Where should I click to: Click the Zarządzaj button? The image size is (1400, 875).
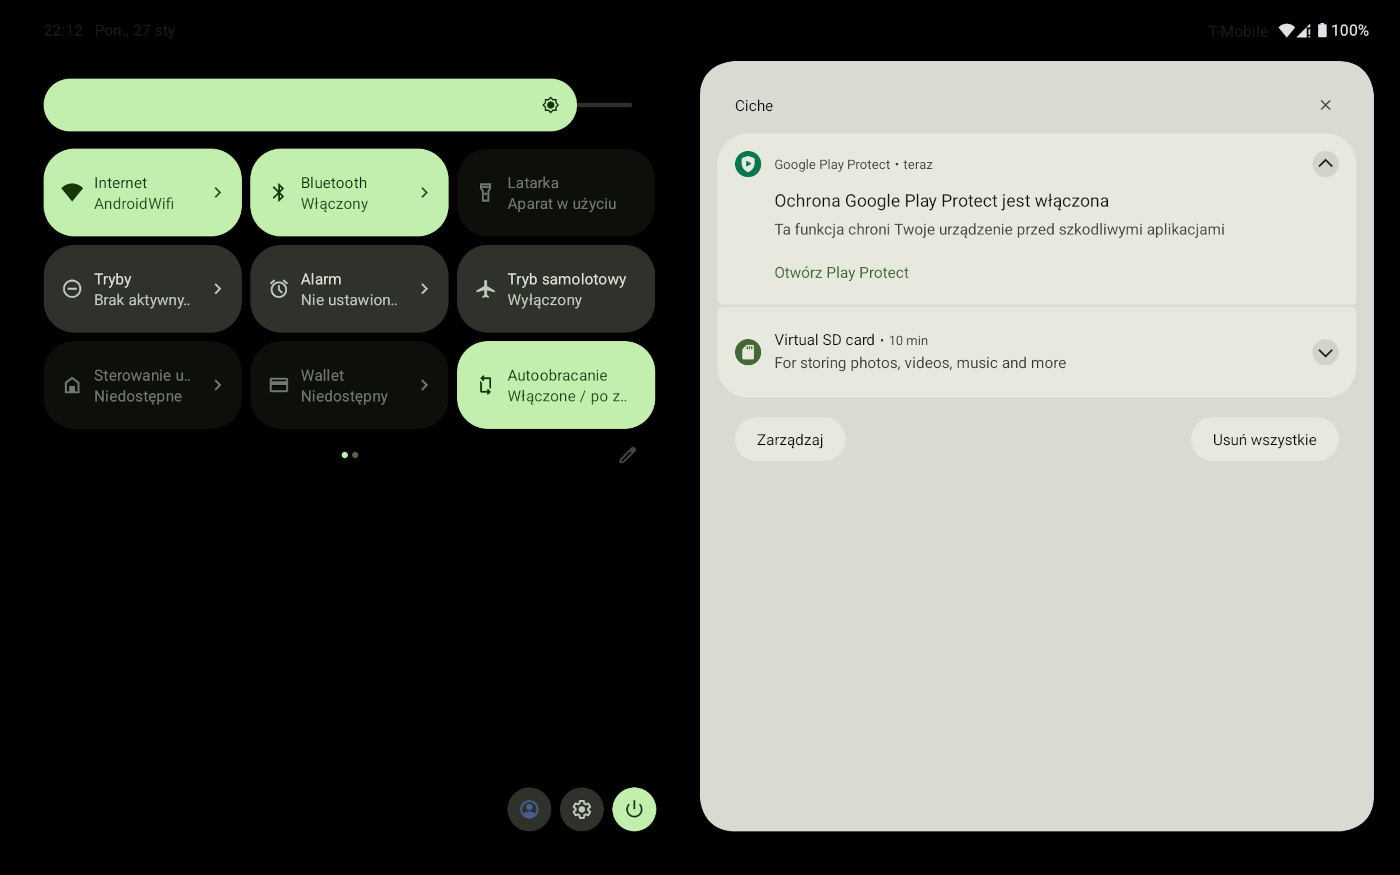pos(790,440)
